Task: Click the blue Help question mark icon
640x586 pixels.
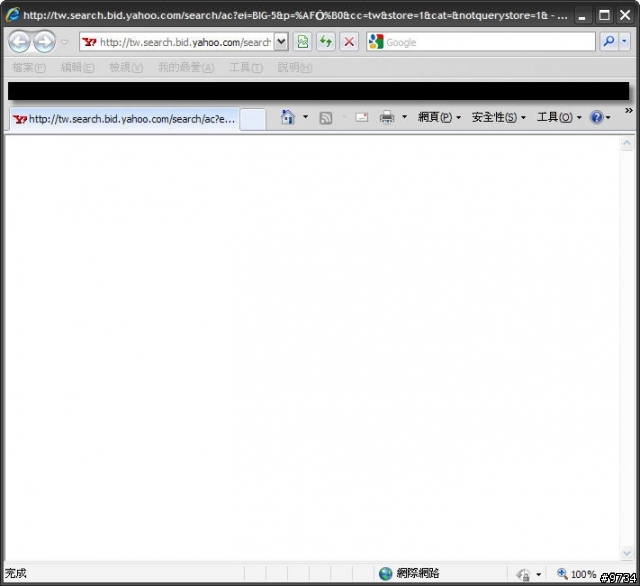Action: (x=596, y=118)
